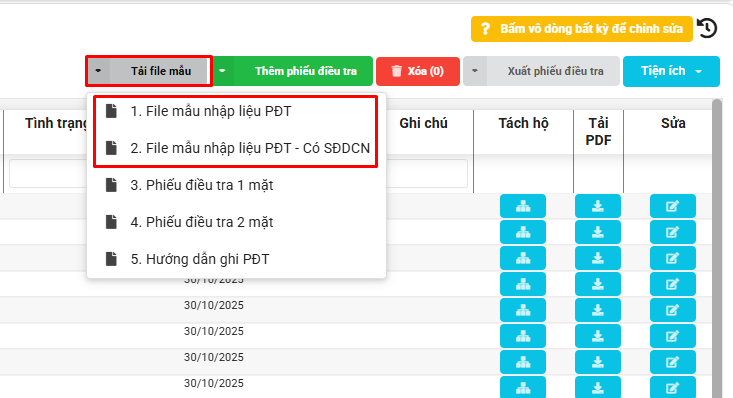This screenshot has width=733, height=398.
Task: Click the Ghi chú column header
Action: [423, 123]
